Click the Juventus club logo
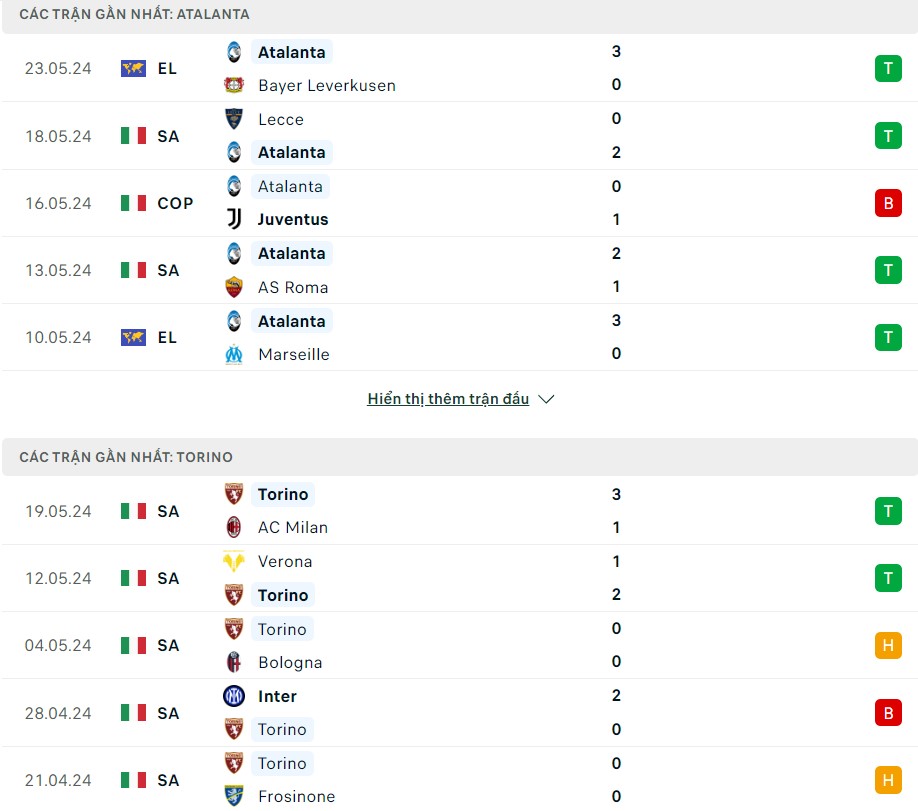 (x=234, y=219)
